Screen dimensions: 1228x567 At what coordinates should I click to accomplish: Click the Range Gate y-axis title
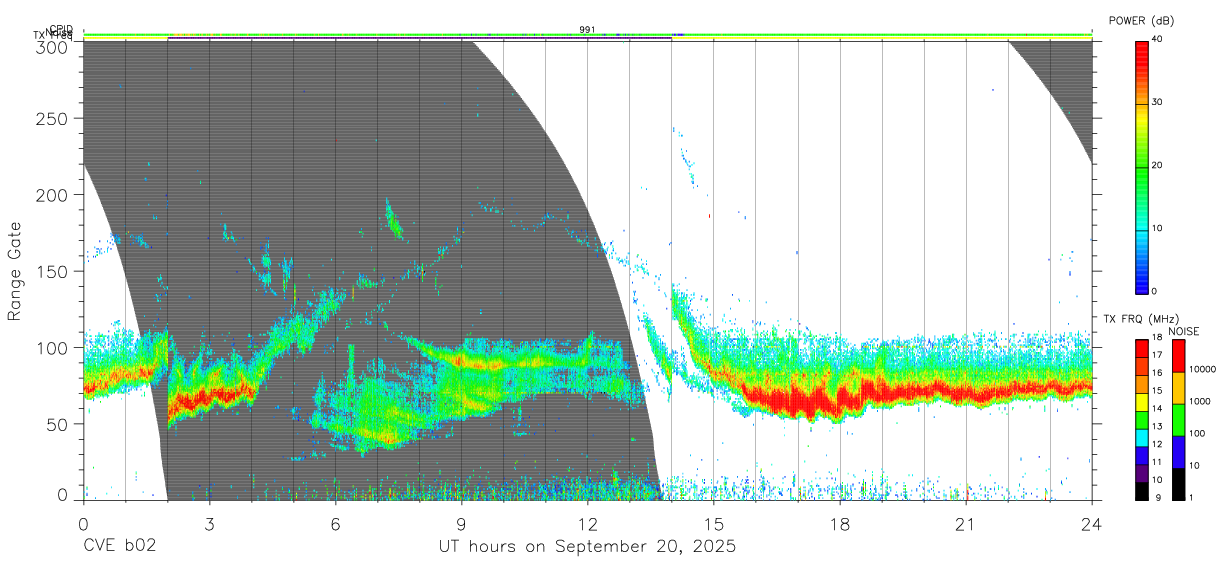(15, 271)
